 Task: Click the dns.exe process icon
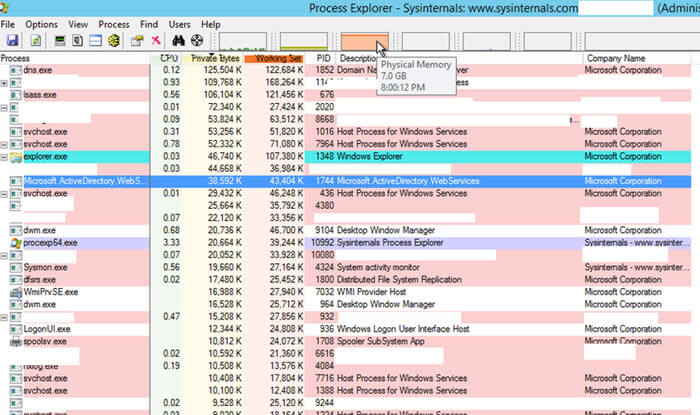(x=16, y=70)
